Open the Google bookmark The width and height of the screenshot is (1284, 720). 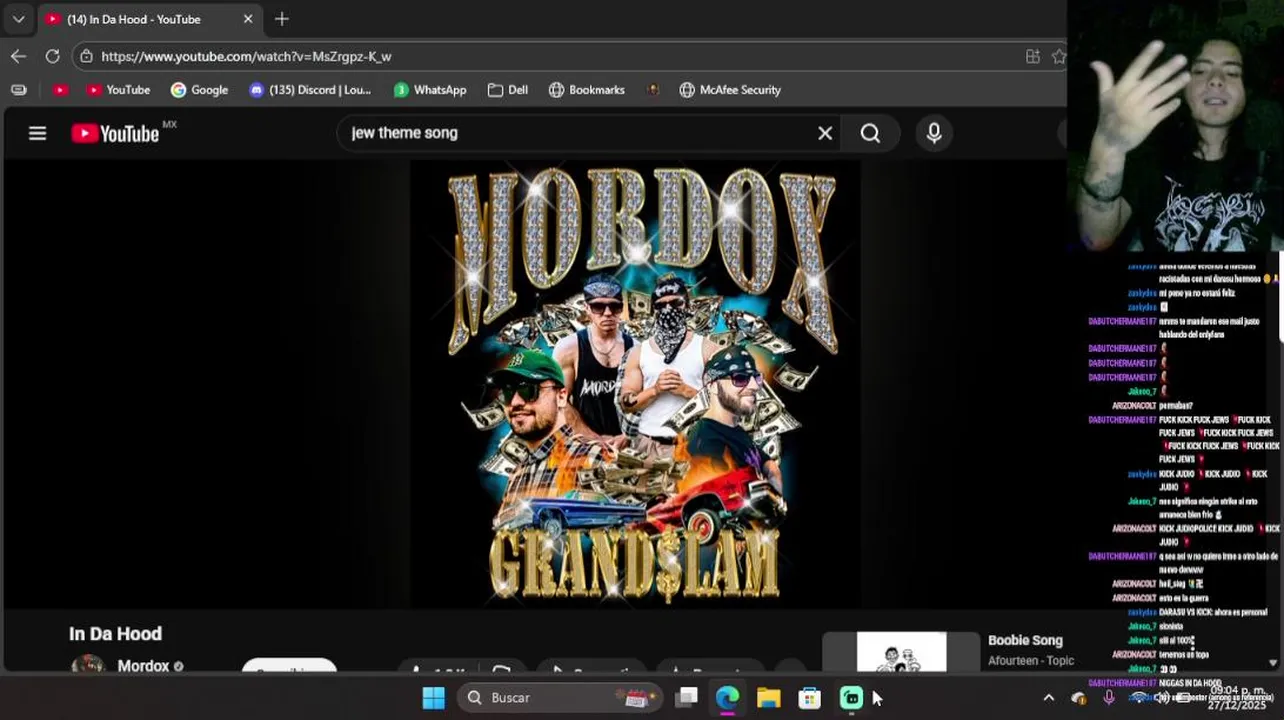pyautogui.click(x=199, y=90)
